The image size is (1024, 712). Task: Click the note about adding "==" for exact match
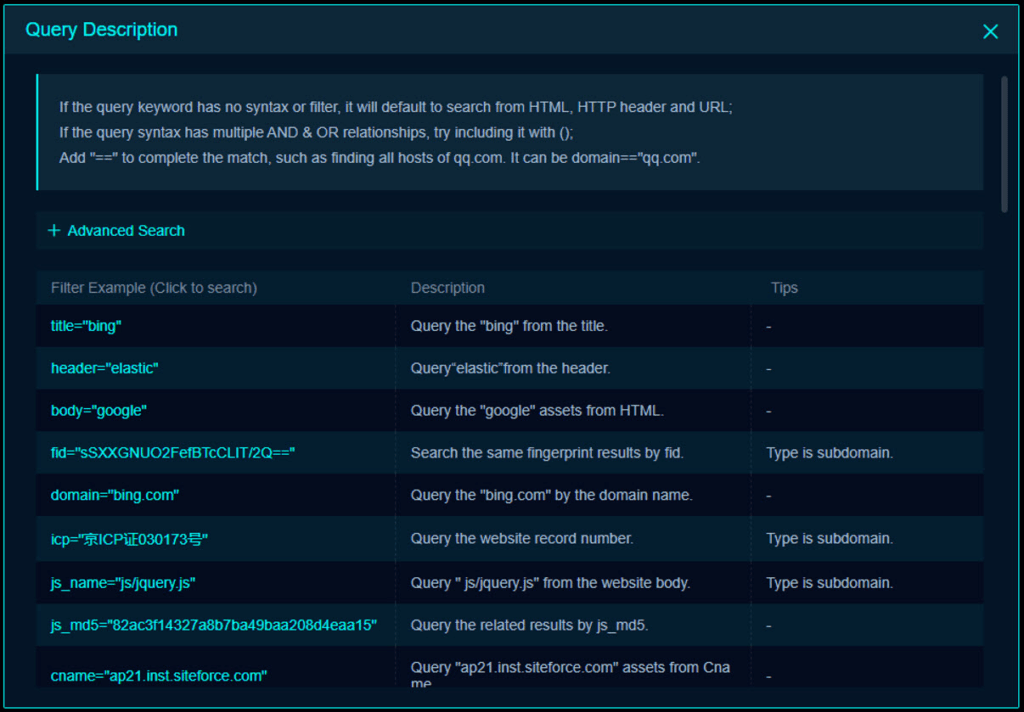click(379, 158)
